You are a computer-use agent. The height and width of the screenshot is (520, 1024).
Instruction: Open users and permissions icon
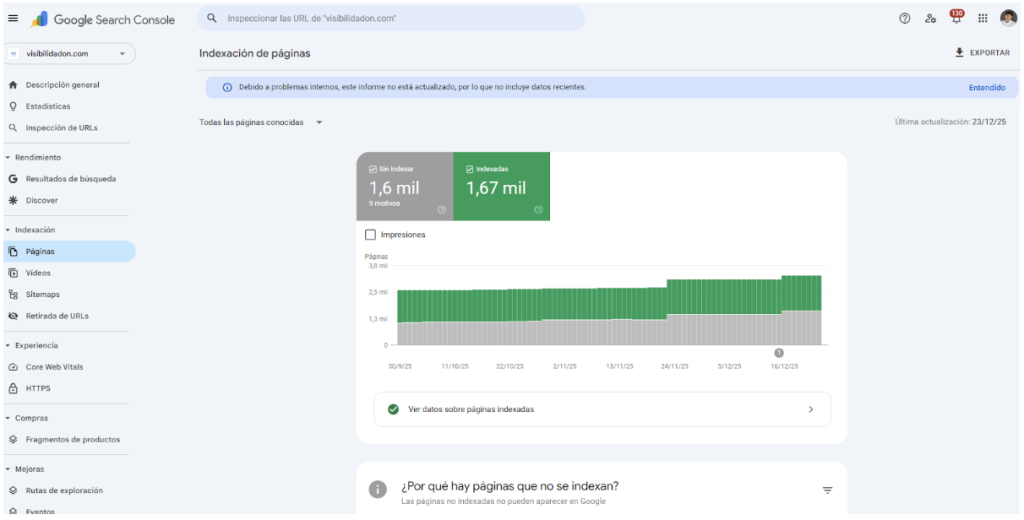pyautogui.click(x=930, y=18)
